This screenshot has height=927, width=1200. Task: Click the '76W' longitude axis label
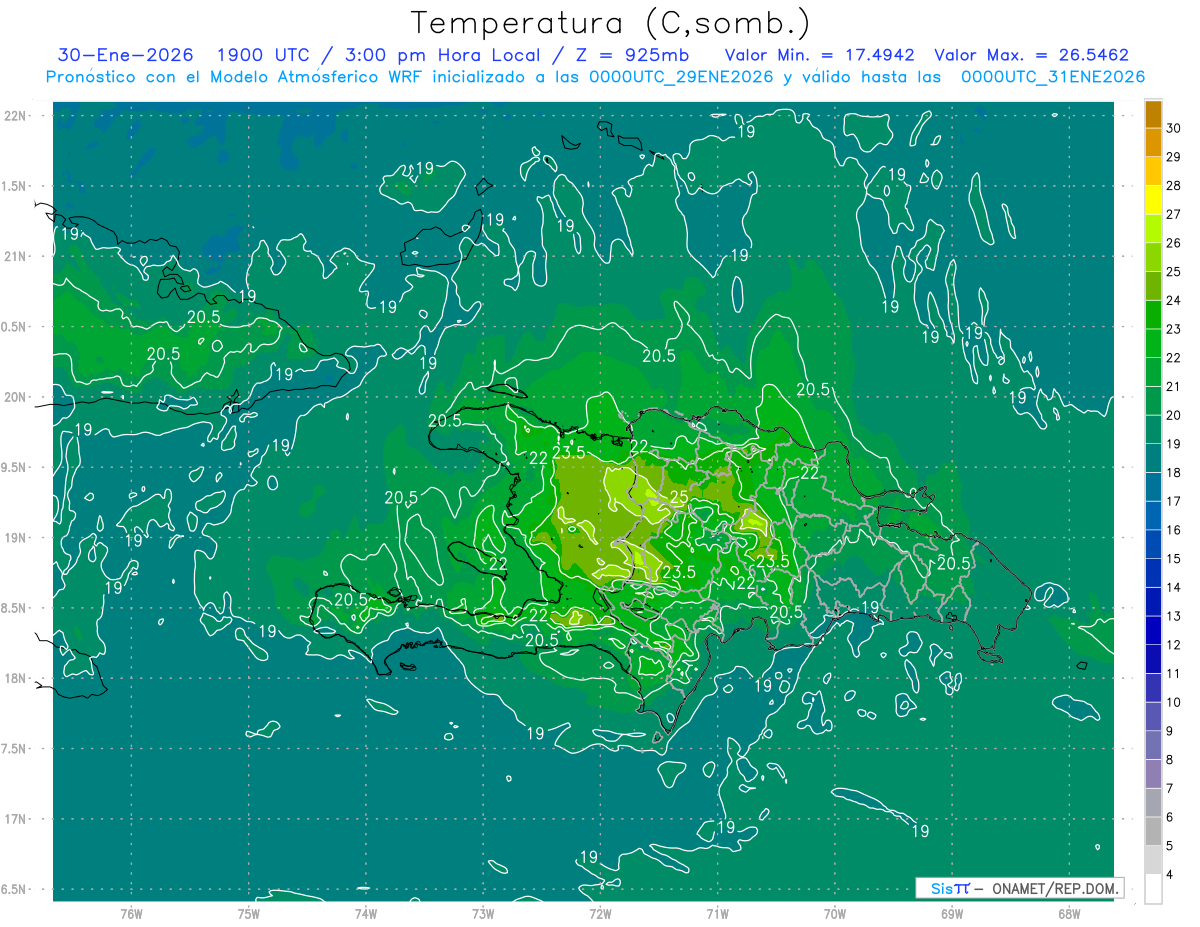131,912
